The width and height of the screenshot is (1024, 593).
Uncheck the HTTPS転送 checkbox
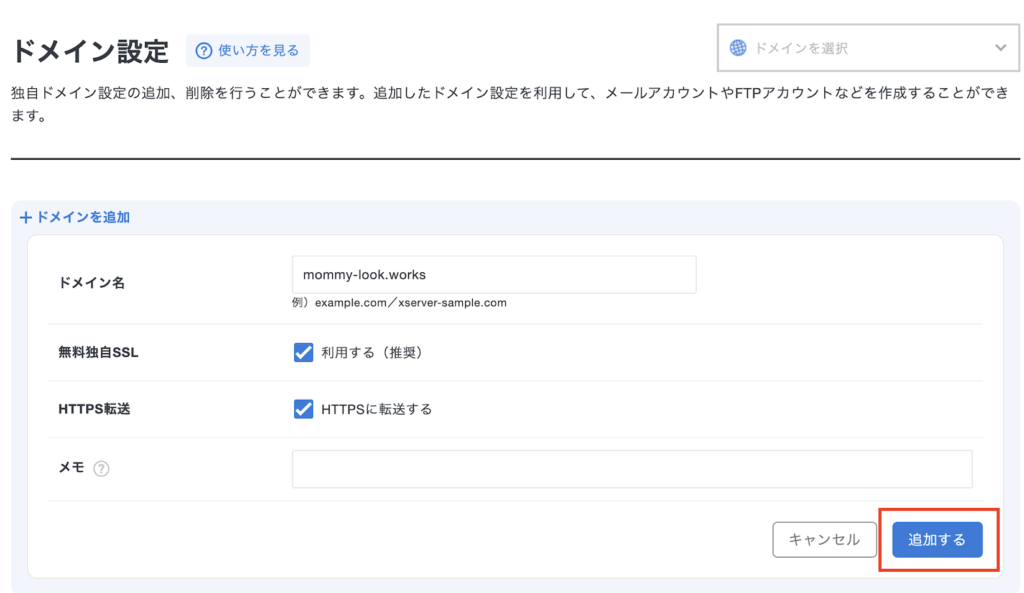(303, 409)
